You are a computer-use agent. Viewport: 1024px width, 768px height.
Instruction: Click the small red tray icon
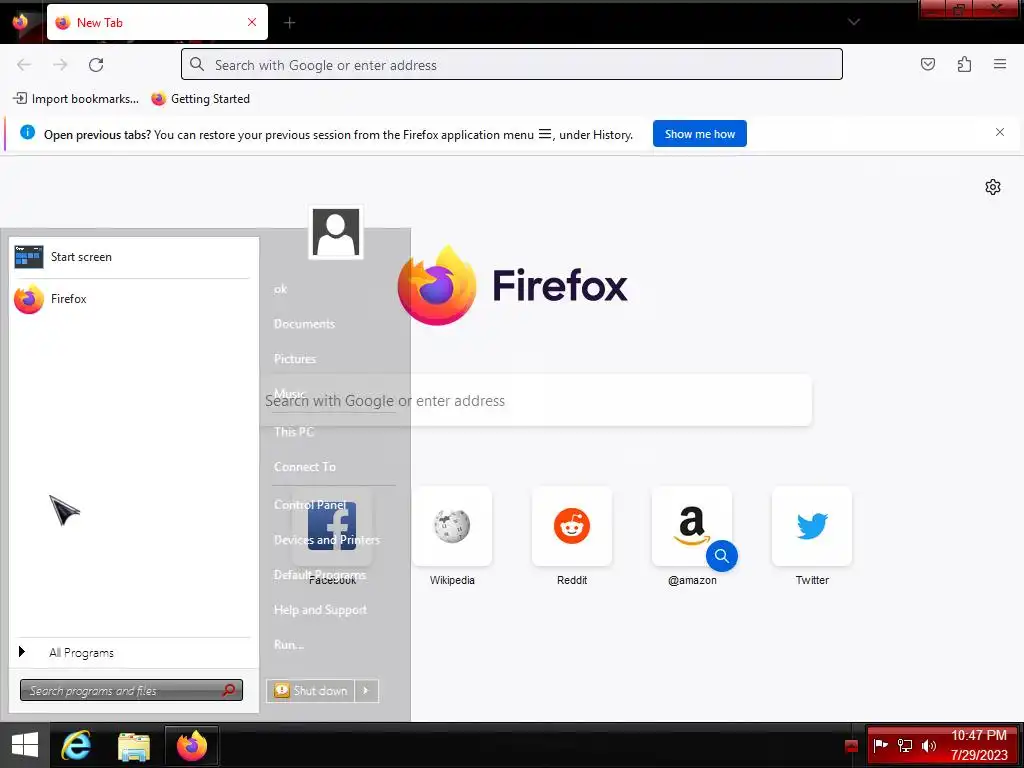[x=851, y=746]
